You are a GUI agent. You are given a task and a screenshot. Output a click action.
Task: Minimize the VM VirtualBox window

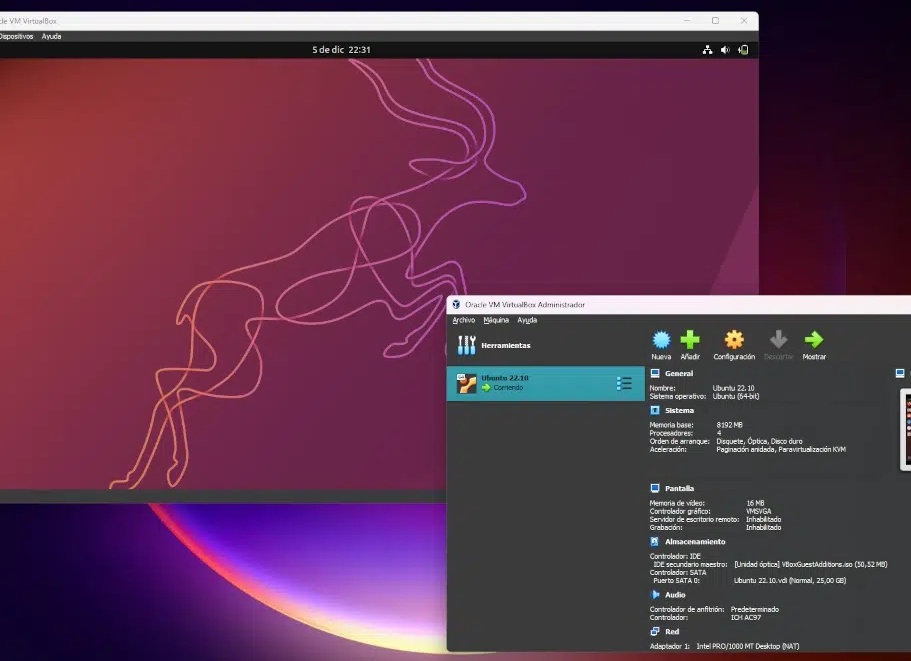point(687,20)
